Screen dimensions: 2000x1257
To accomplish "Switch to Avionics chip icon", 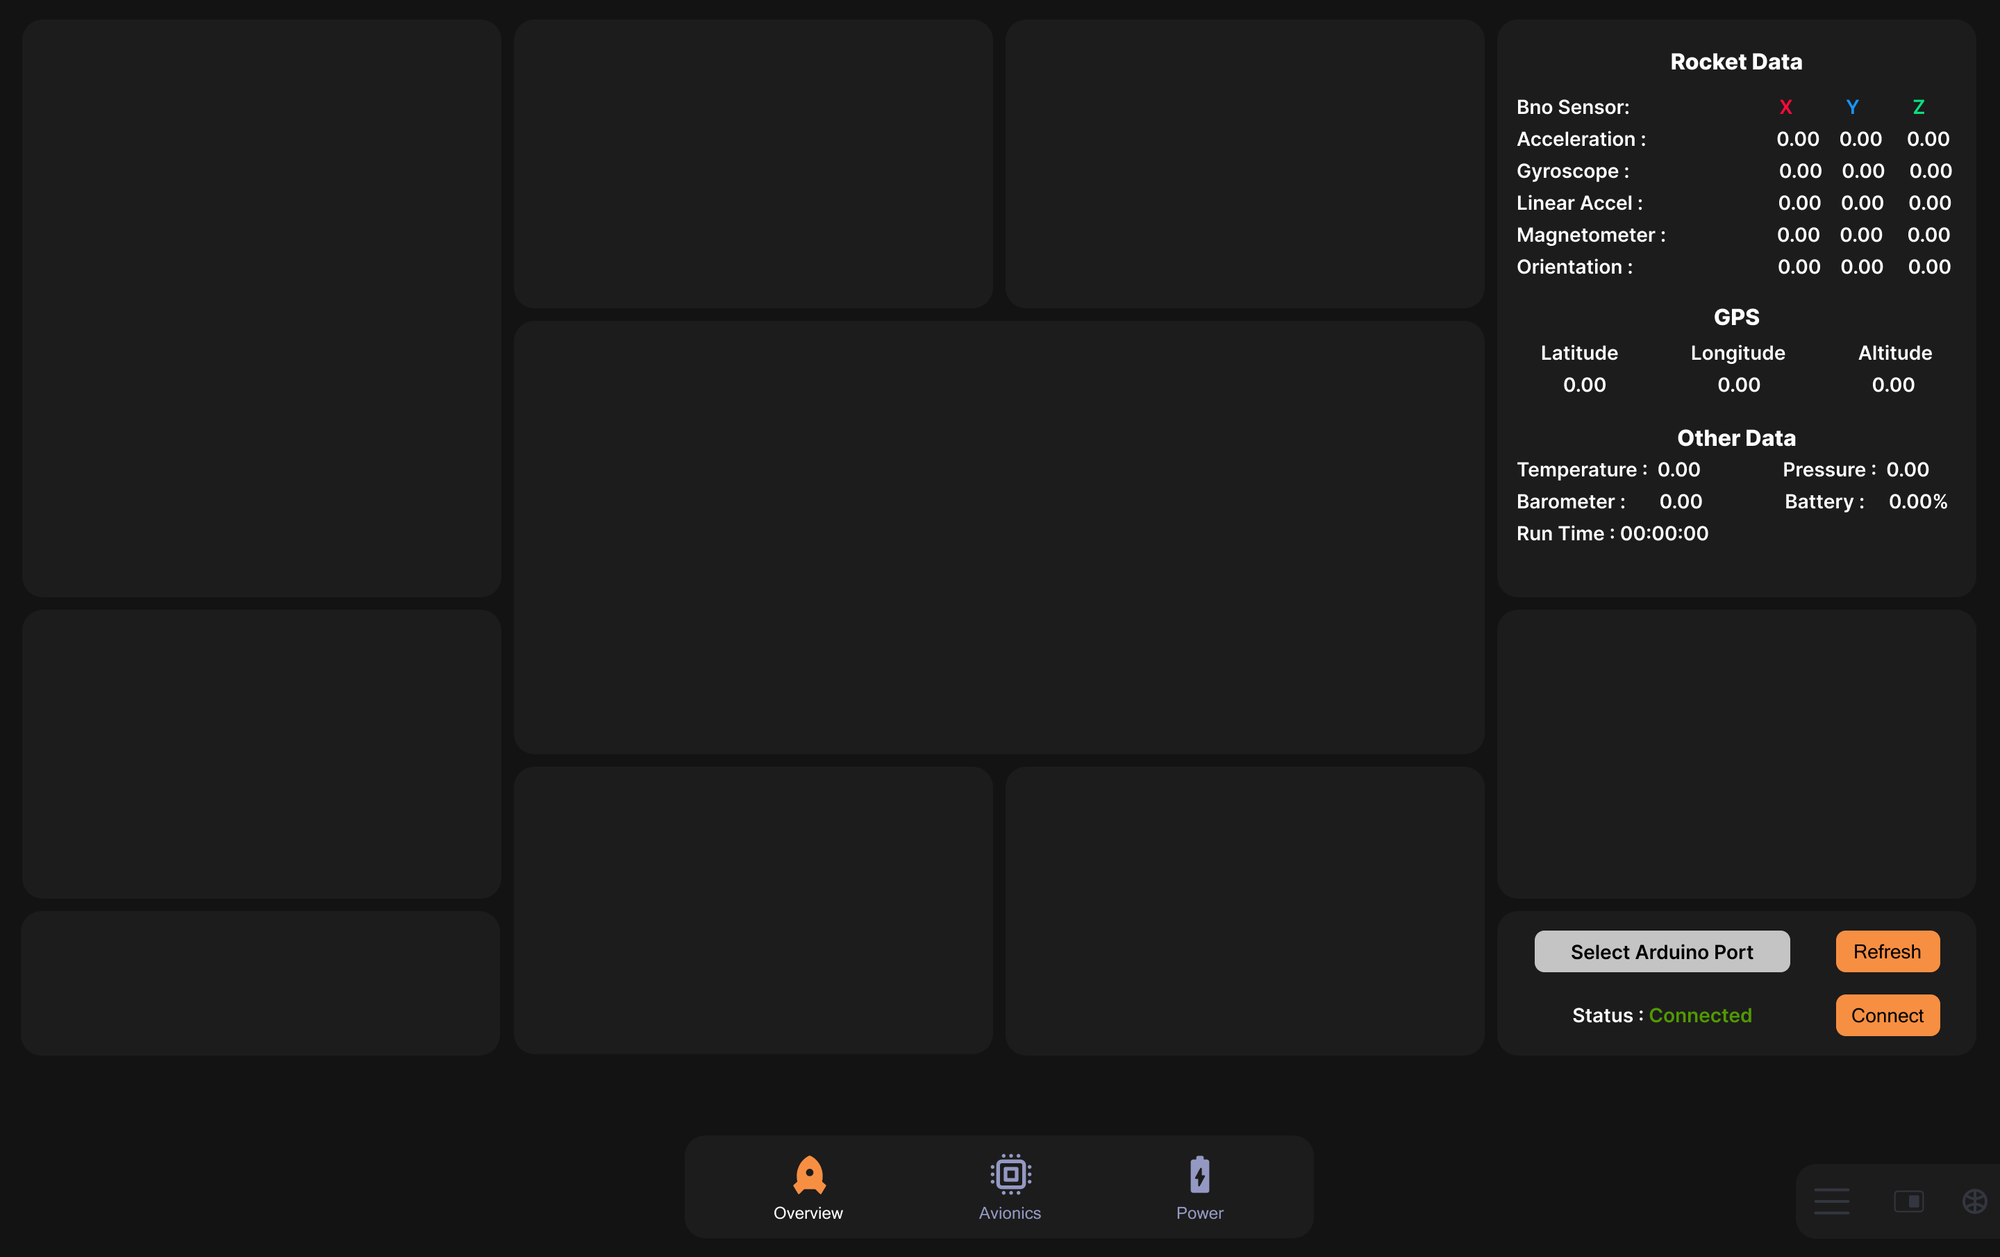I will point(1011,1174).
